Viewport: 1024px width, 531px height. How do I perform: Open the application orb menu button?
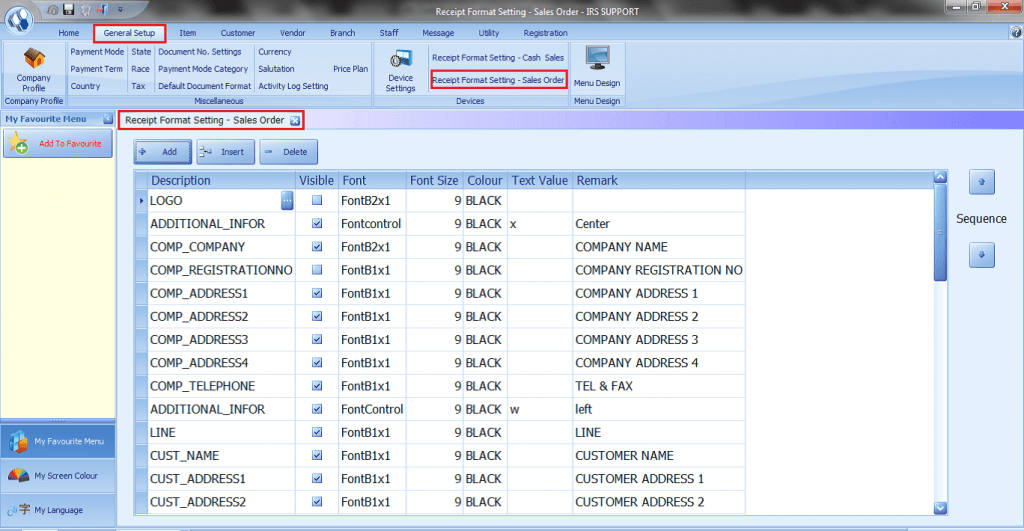(19, 18)
